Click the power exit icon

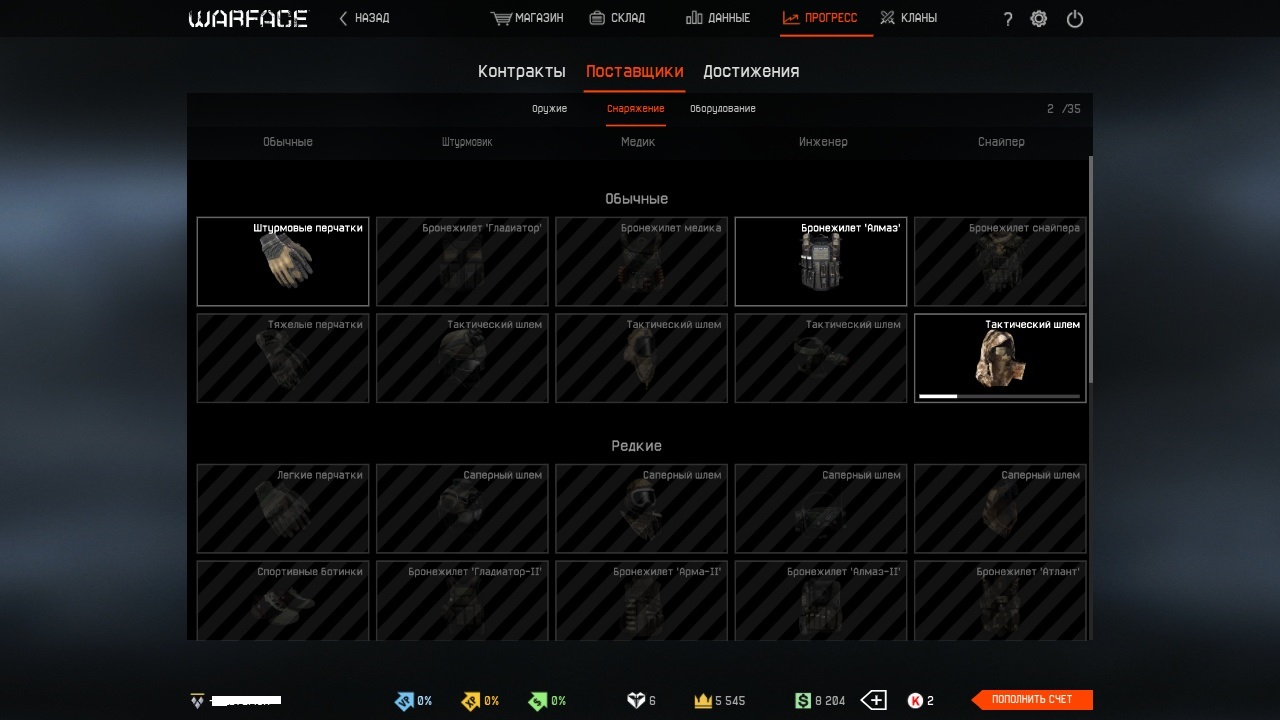tap(1075, 19)
